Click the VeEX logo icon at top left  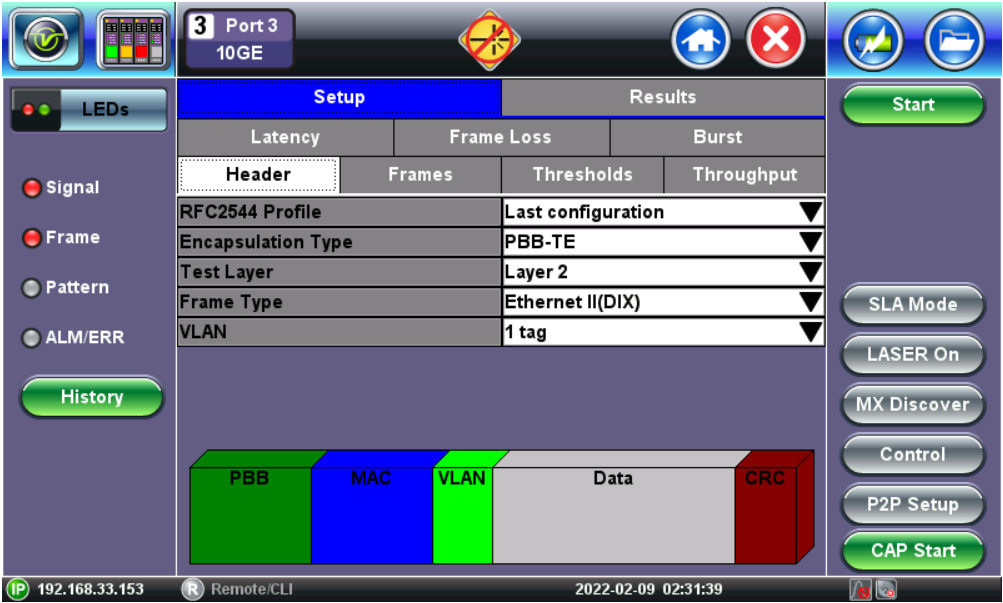(45, 41)
